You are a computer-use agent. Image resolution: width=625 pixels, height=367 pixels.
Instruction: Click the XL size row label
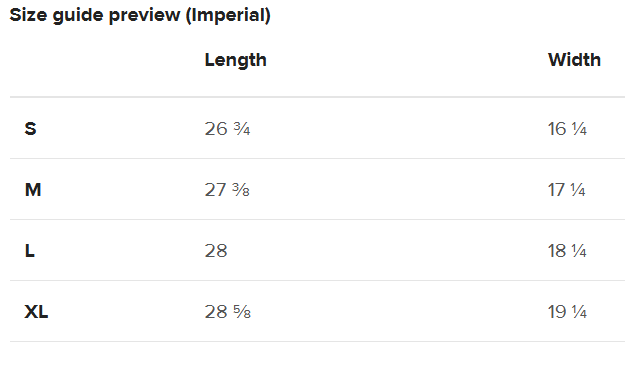pos(36,312)
